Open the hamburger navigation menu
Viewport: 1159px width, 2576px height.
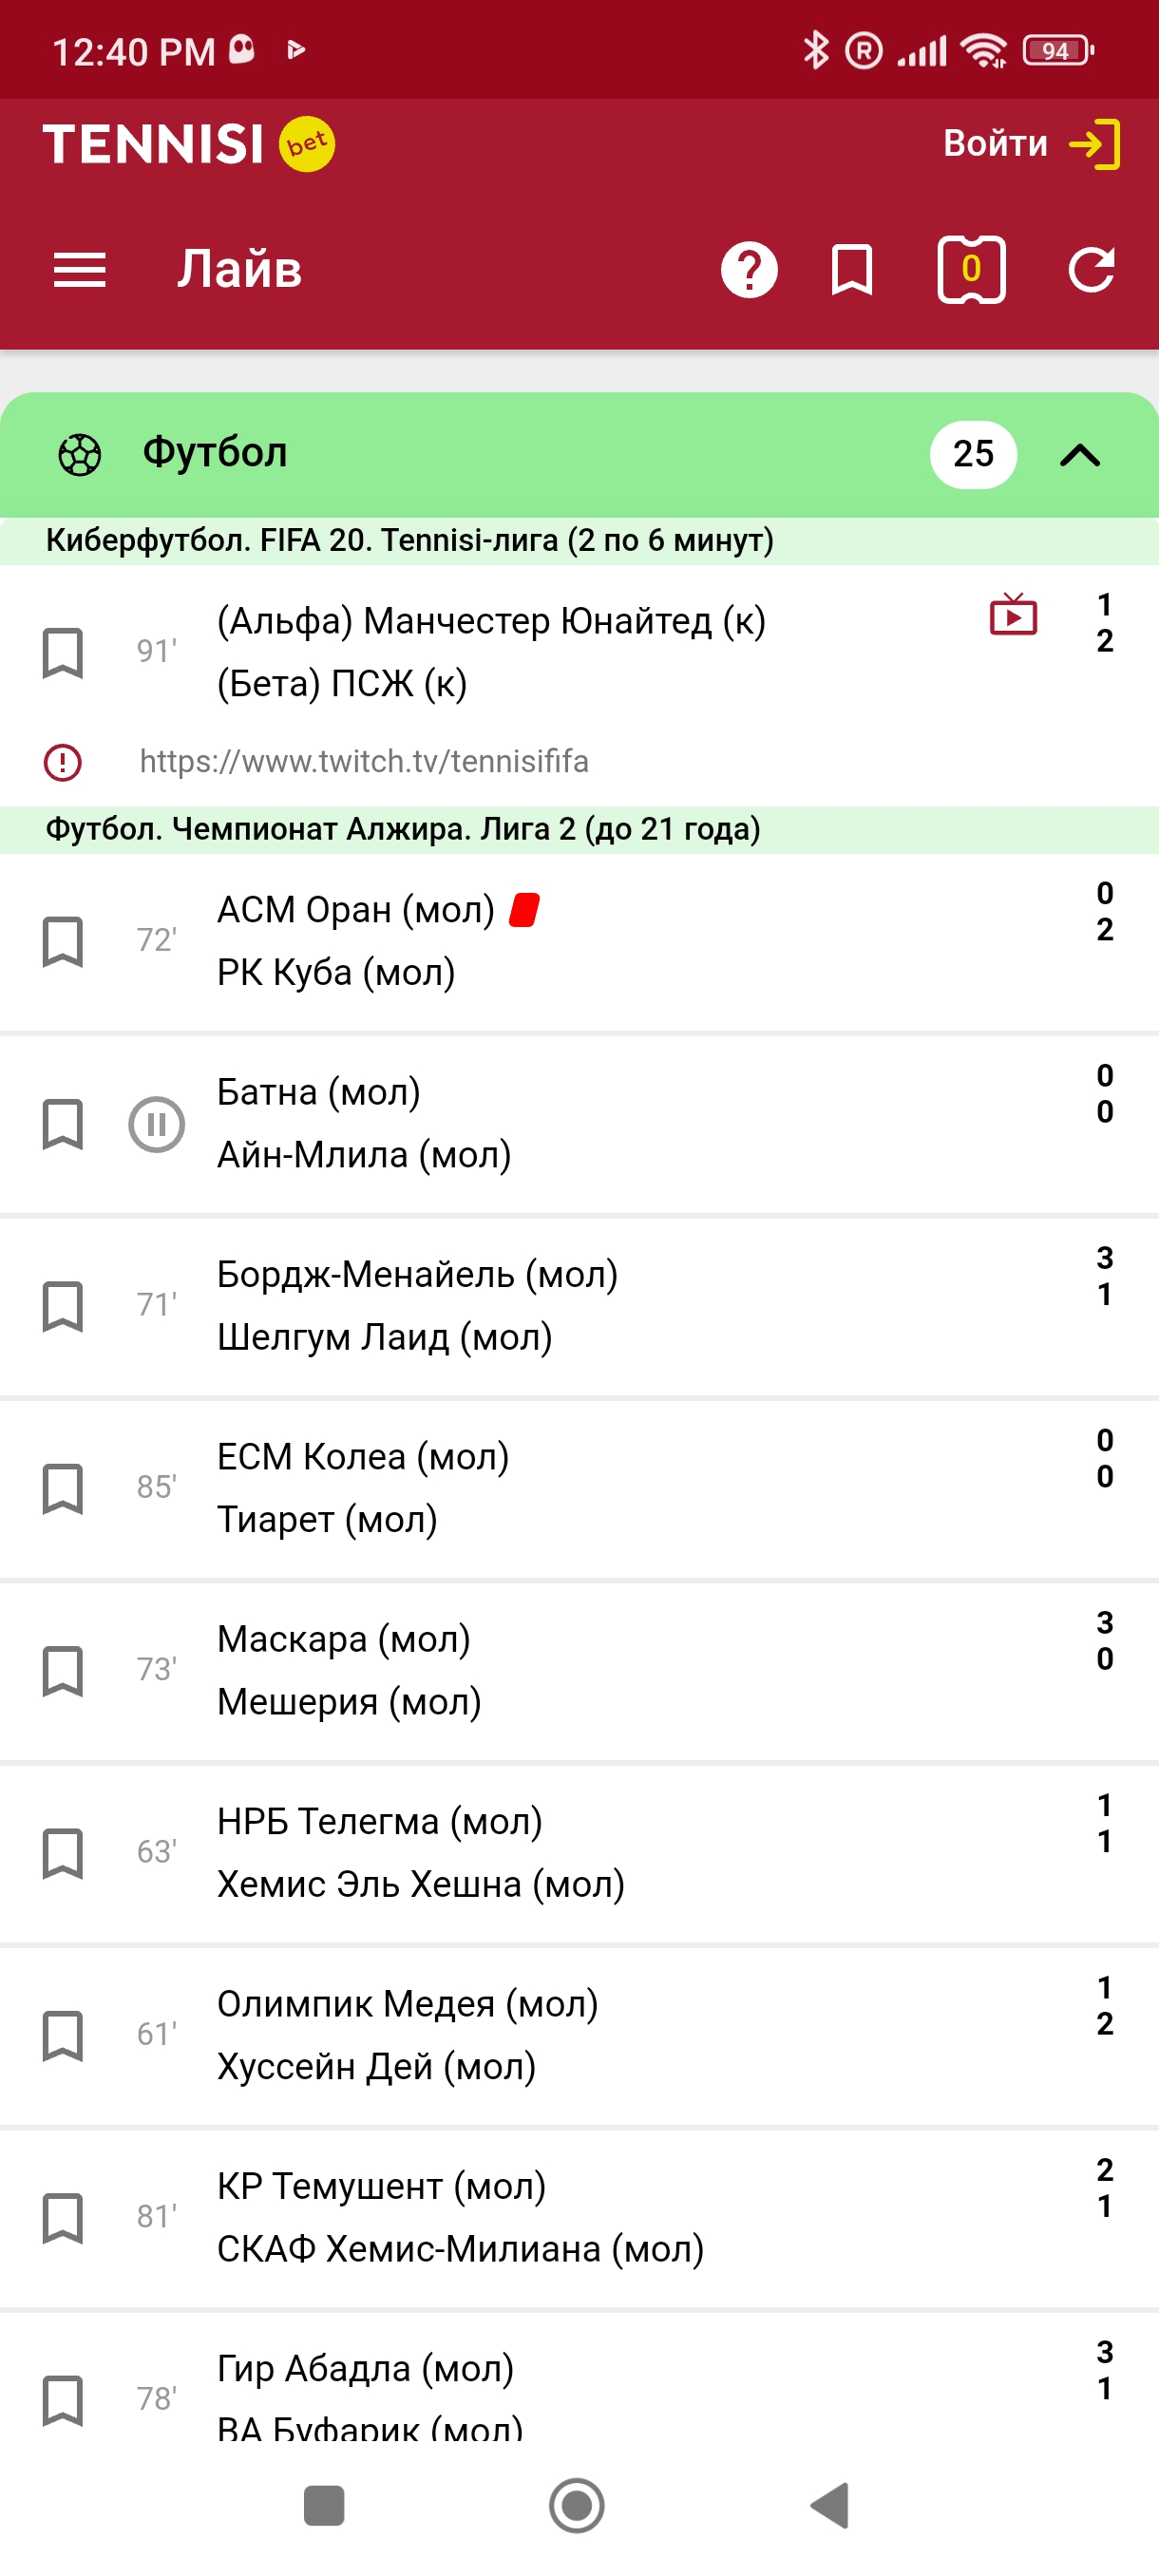click(x=79, y=270)
